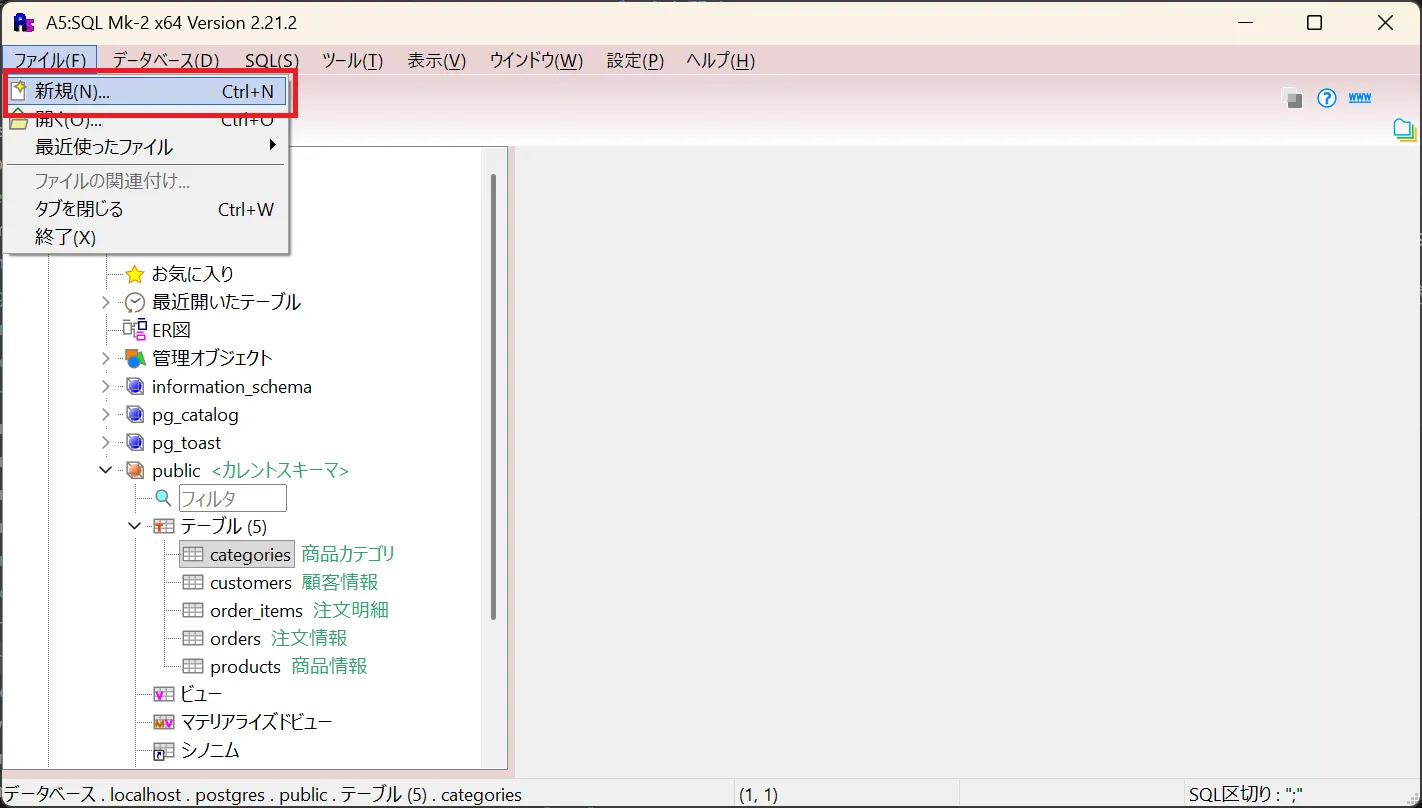Click the ビュー view icon
This screenshot has width=1422, height=808.
tap(164, 694)
